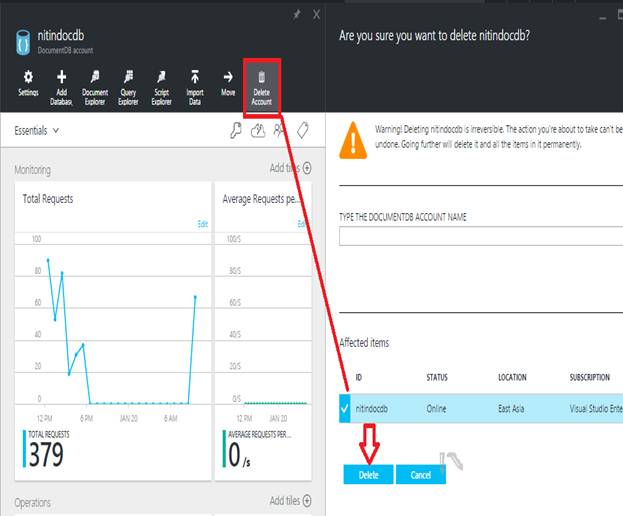Click the Add Database plus icon
The height and width of the screenshot is (516, 623).
tap(62, 77)
